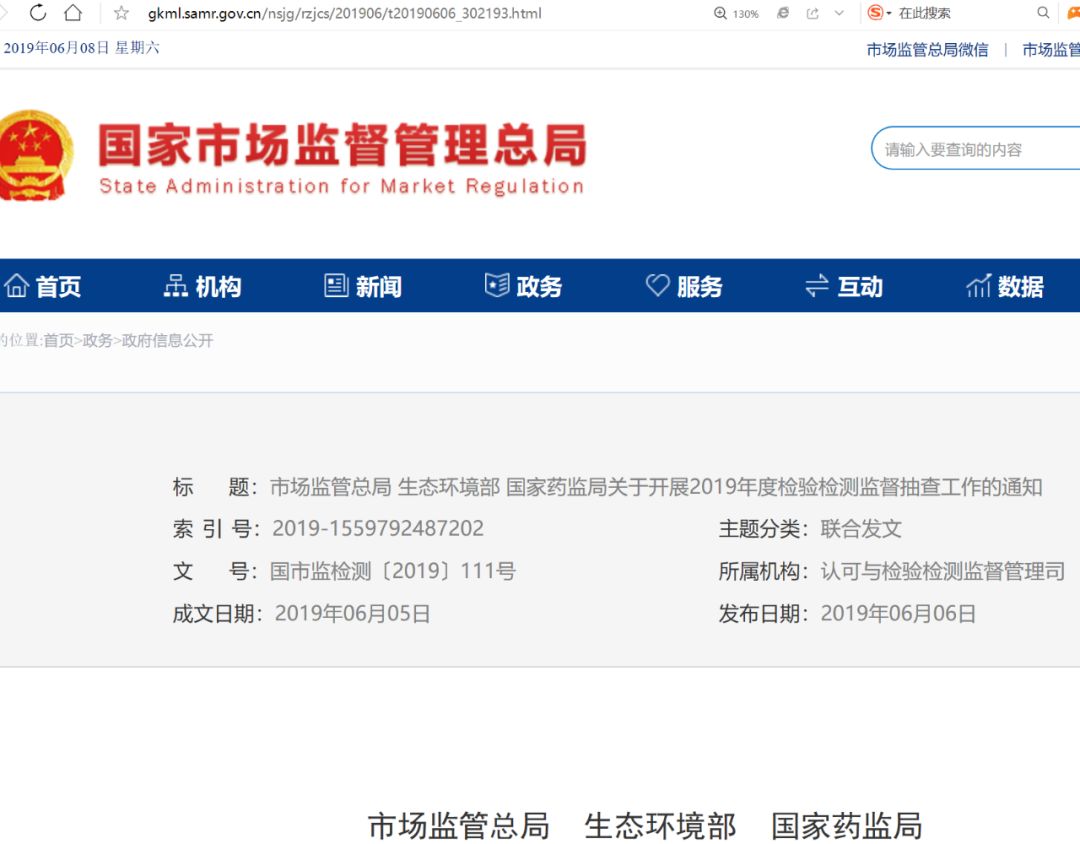Click the newspaper icon beside 新闻
The height and width of the screenshot is (844, 1080).
coord(336,285)
